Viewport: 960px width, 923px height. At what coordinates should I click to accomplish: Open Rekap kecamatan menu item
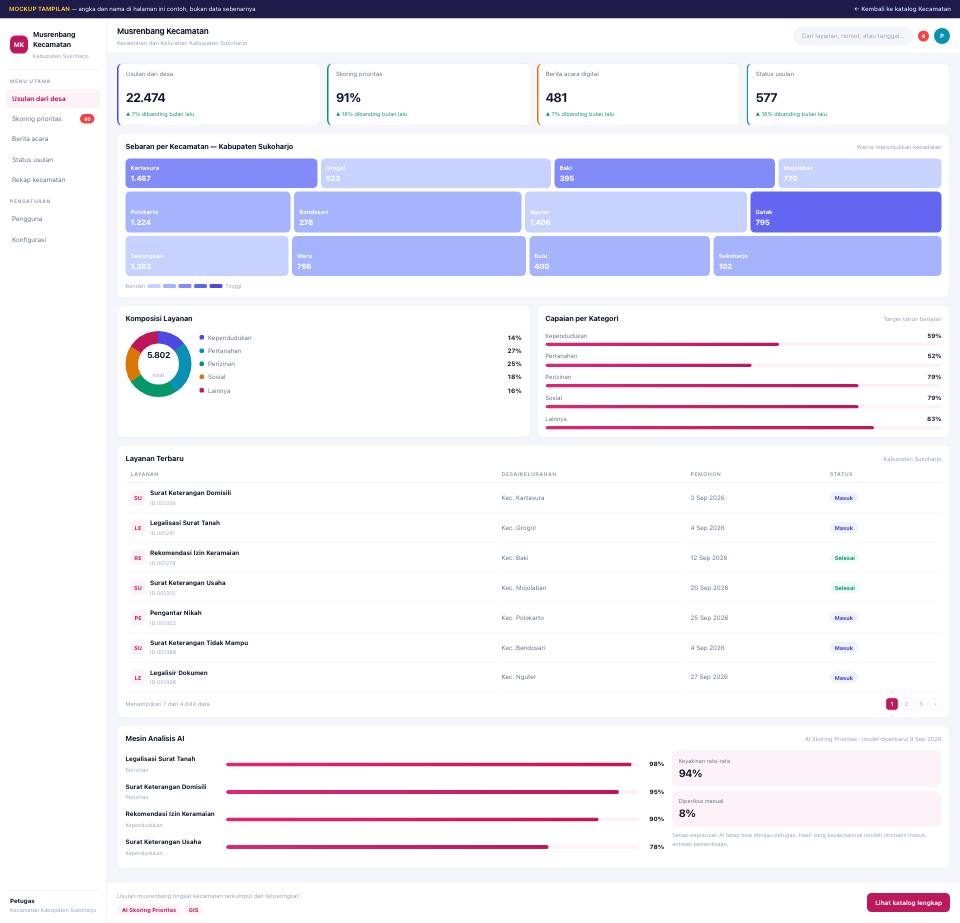[x=53, y=180]
